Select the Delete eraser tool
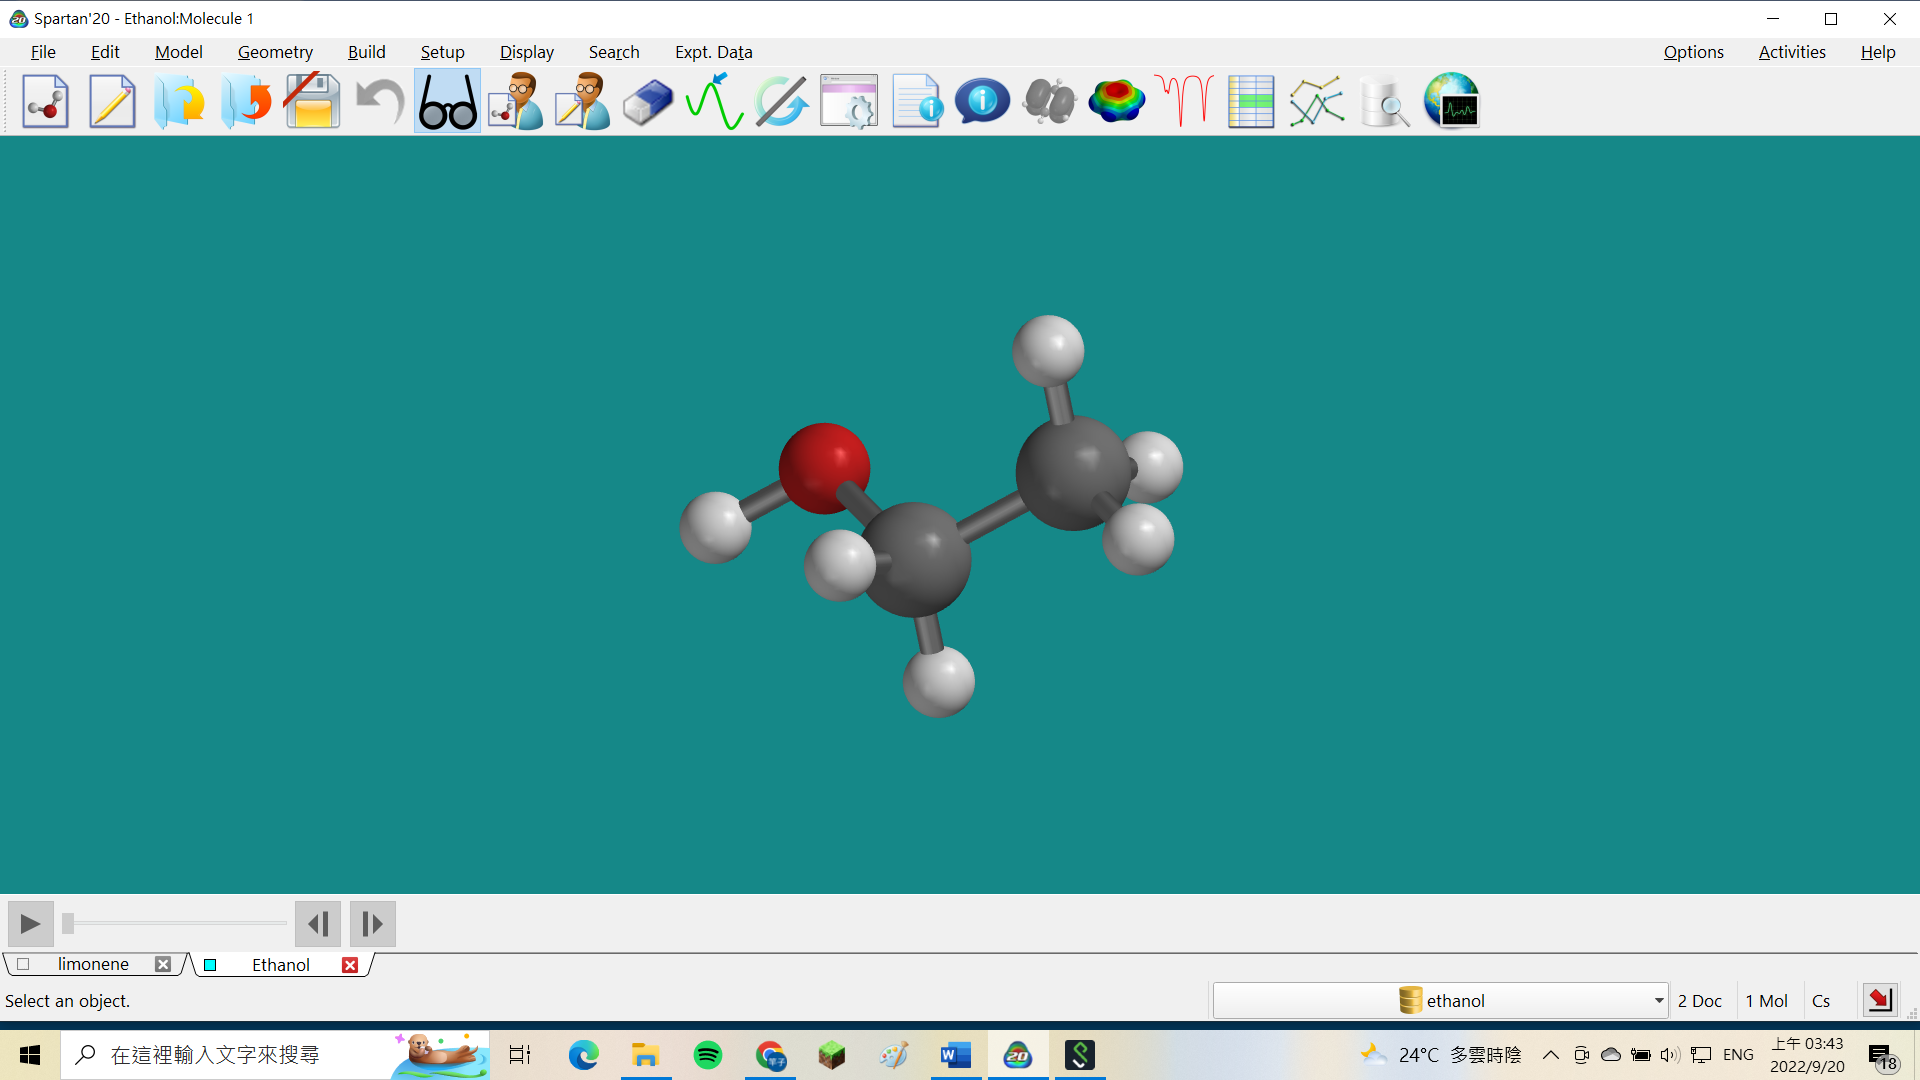 pos(648,101)
